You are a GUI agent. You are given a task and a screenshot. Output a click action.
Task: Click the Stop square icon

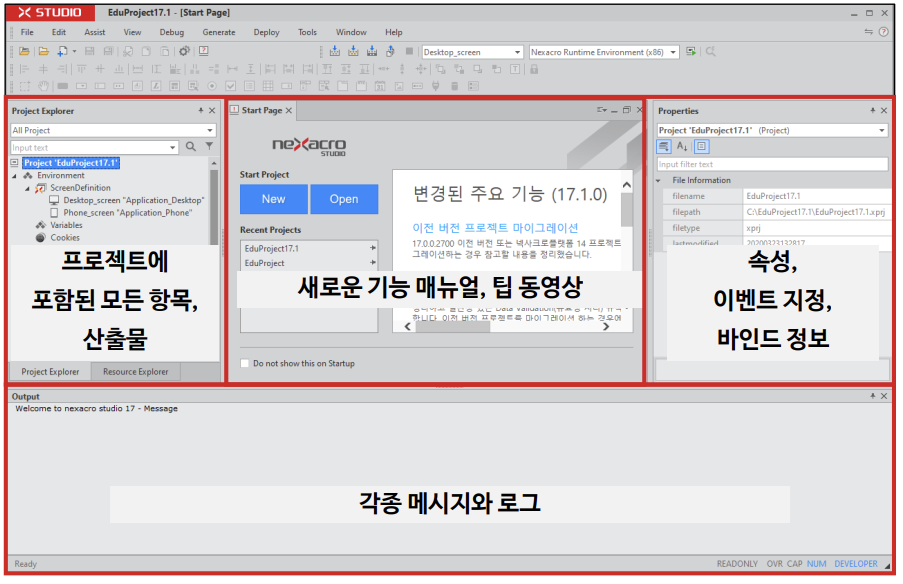point(409,51)
